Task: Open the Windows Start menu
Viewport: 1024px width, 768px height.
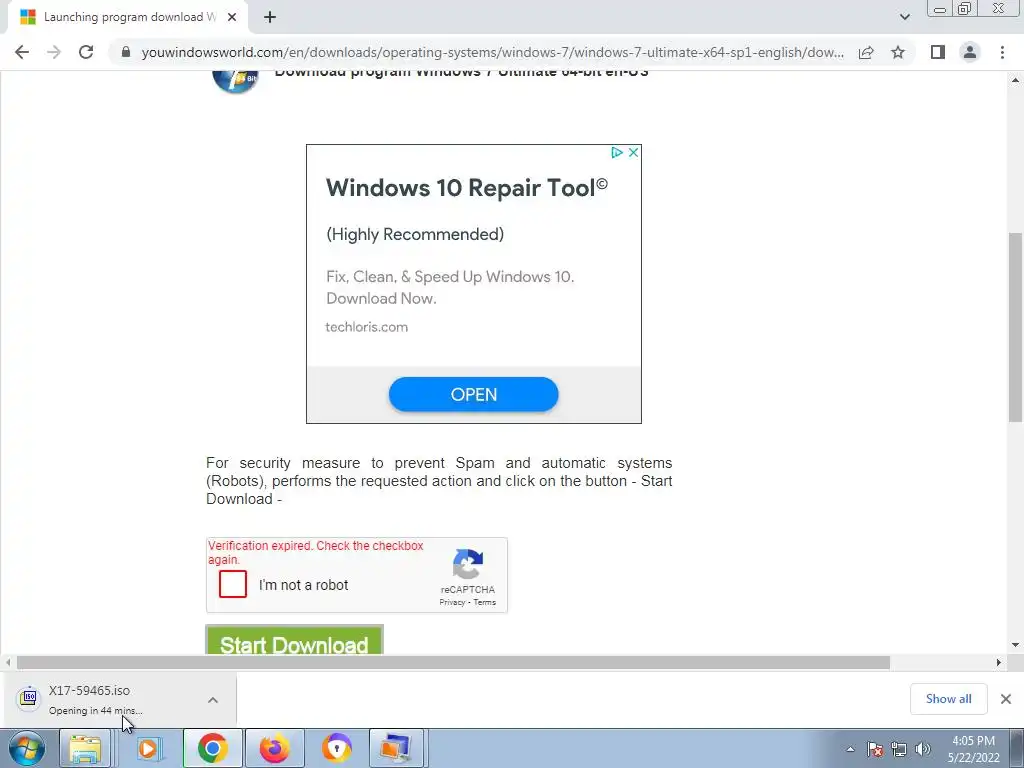Action: [26, 748]
